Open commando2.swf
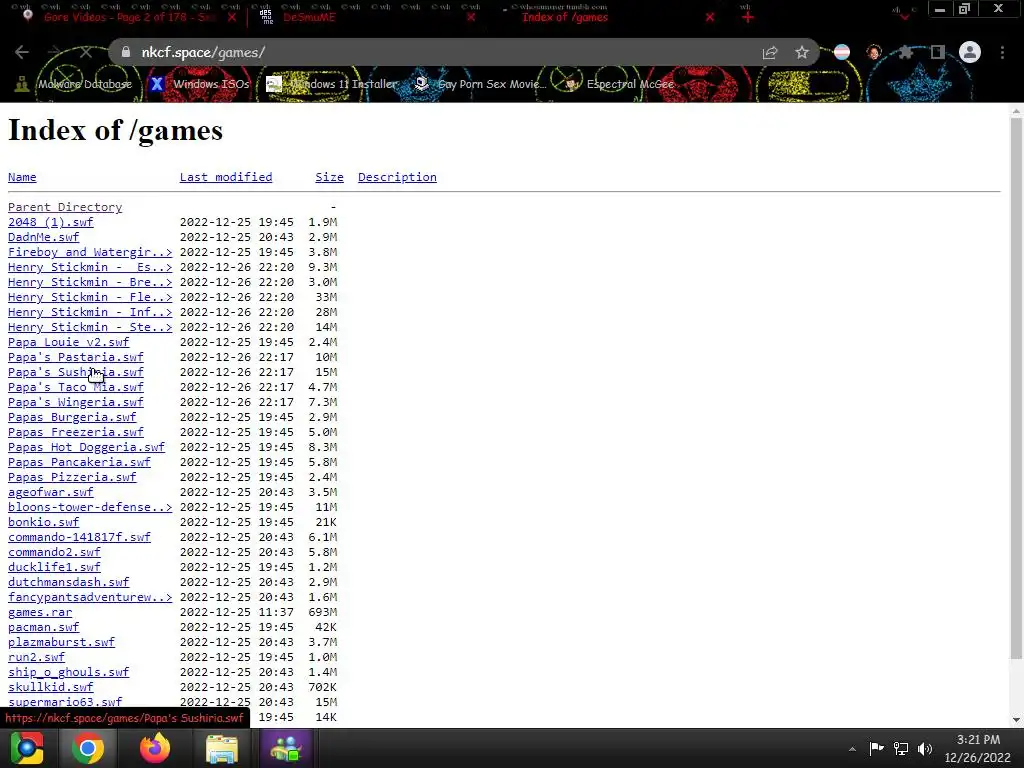Viewport: 1024px width, 768px height. (54, 552)
